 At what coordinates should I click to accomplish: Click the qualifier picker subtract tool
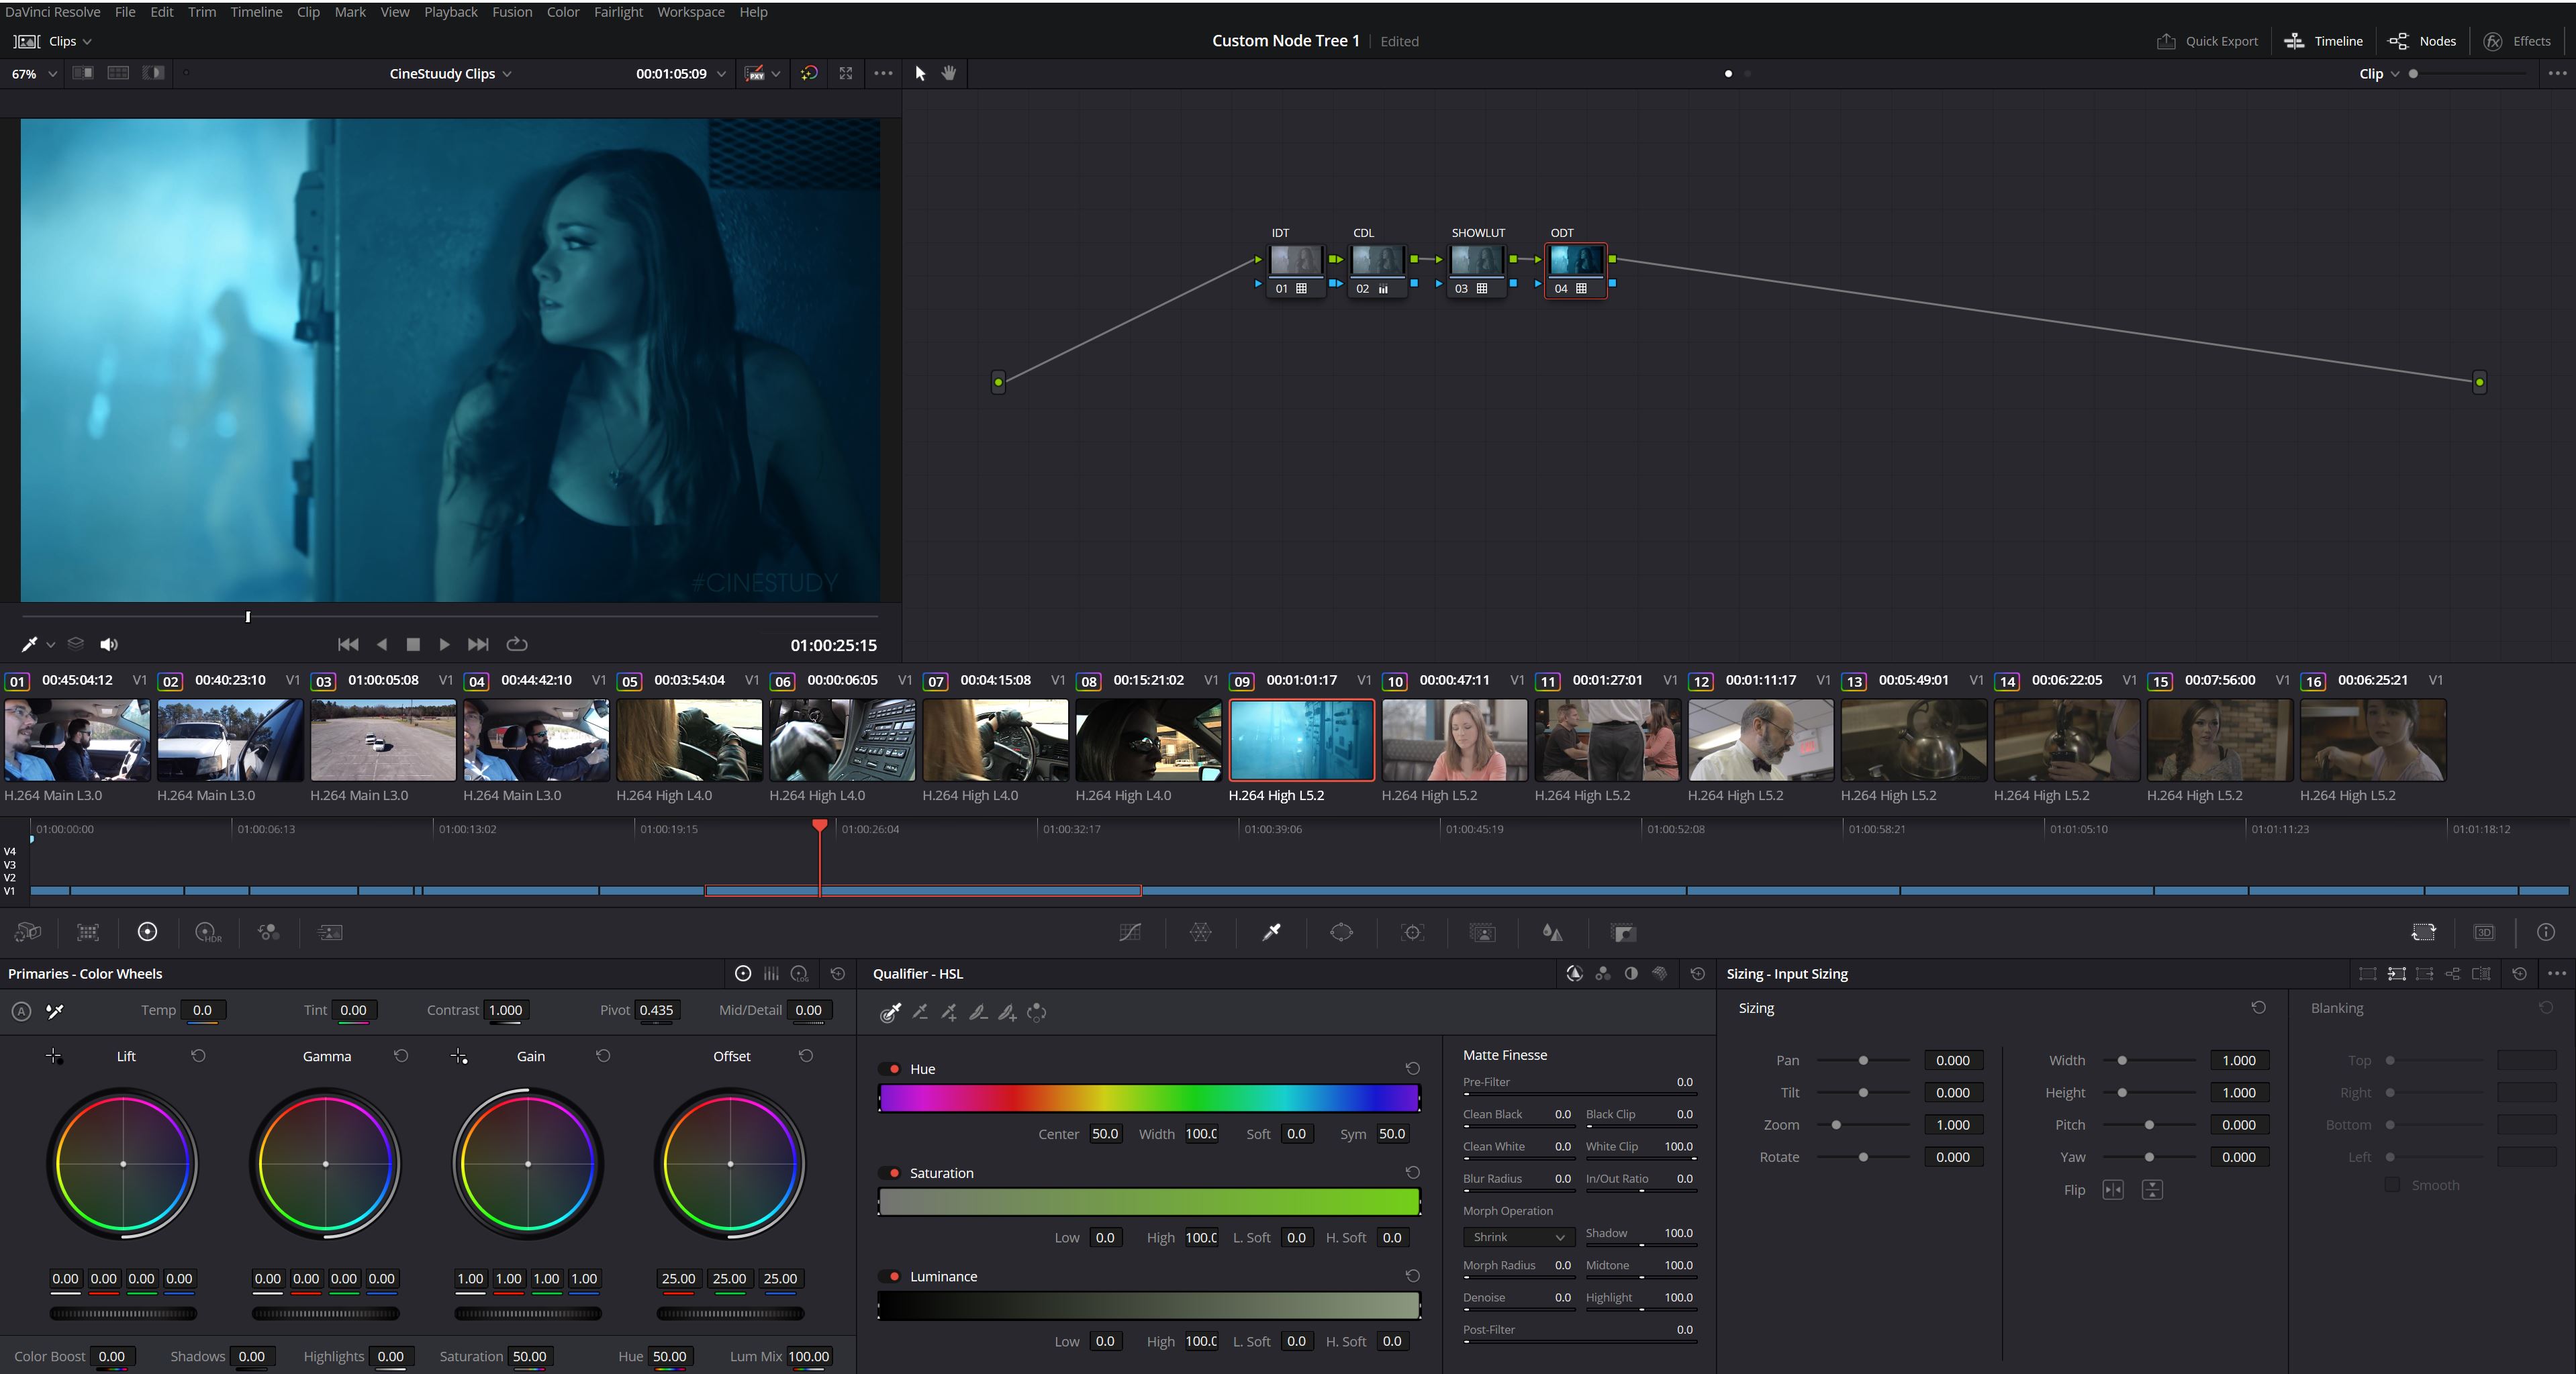920,1012
